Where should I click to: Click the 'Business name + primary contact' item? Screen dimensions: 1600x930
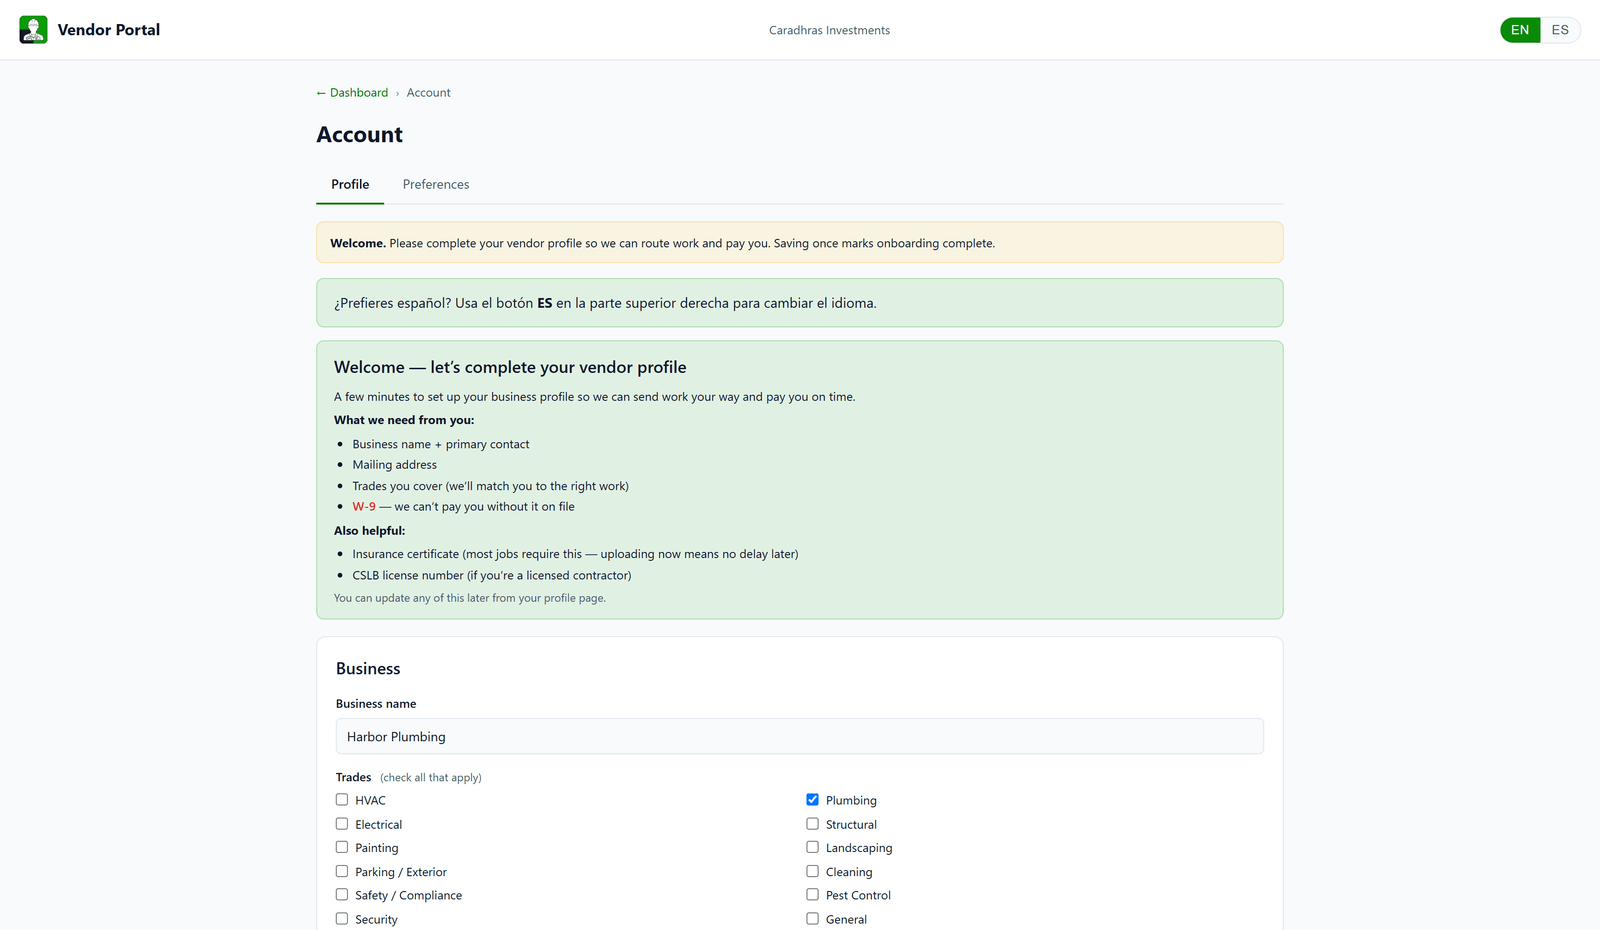click(x=441, y=444)
